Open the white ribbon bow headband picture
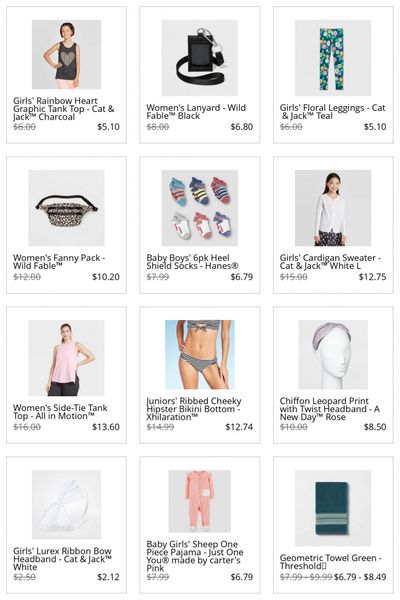This screenshot has height=600, width=400. [x=66, y=504]
